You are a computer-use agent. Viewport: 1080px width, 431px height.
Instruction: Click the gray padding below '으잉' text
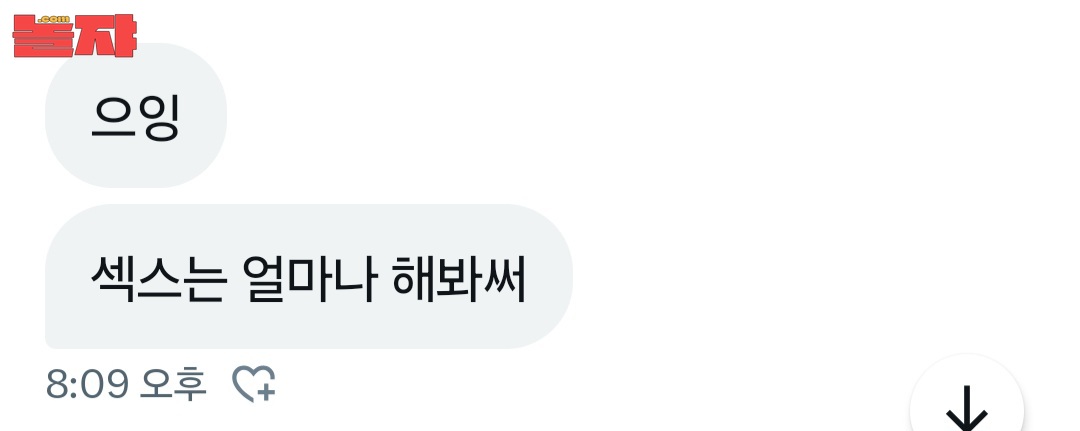point(136,165)
